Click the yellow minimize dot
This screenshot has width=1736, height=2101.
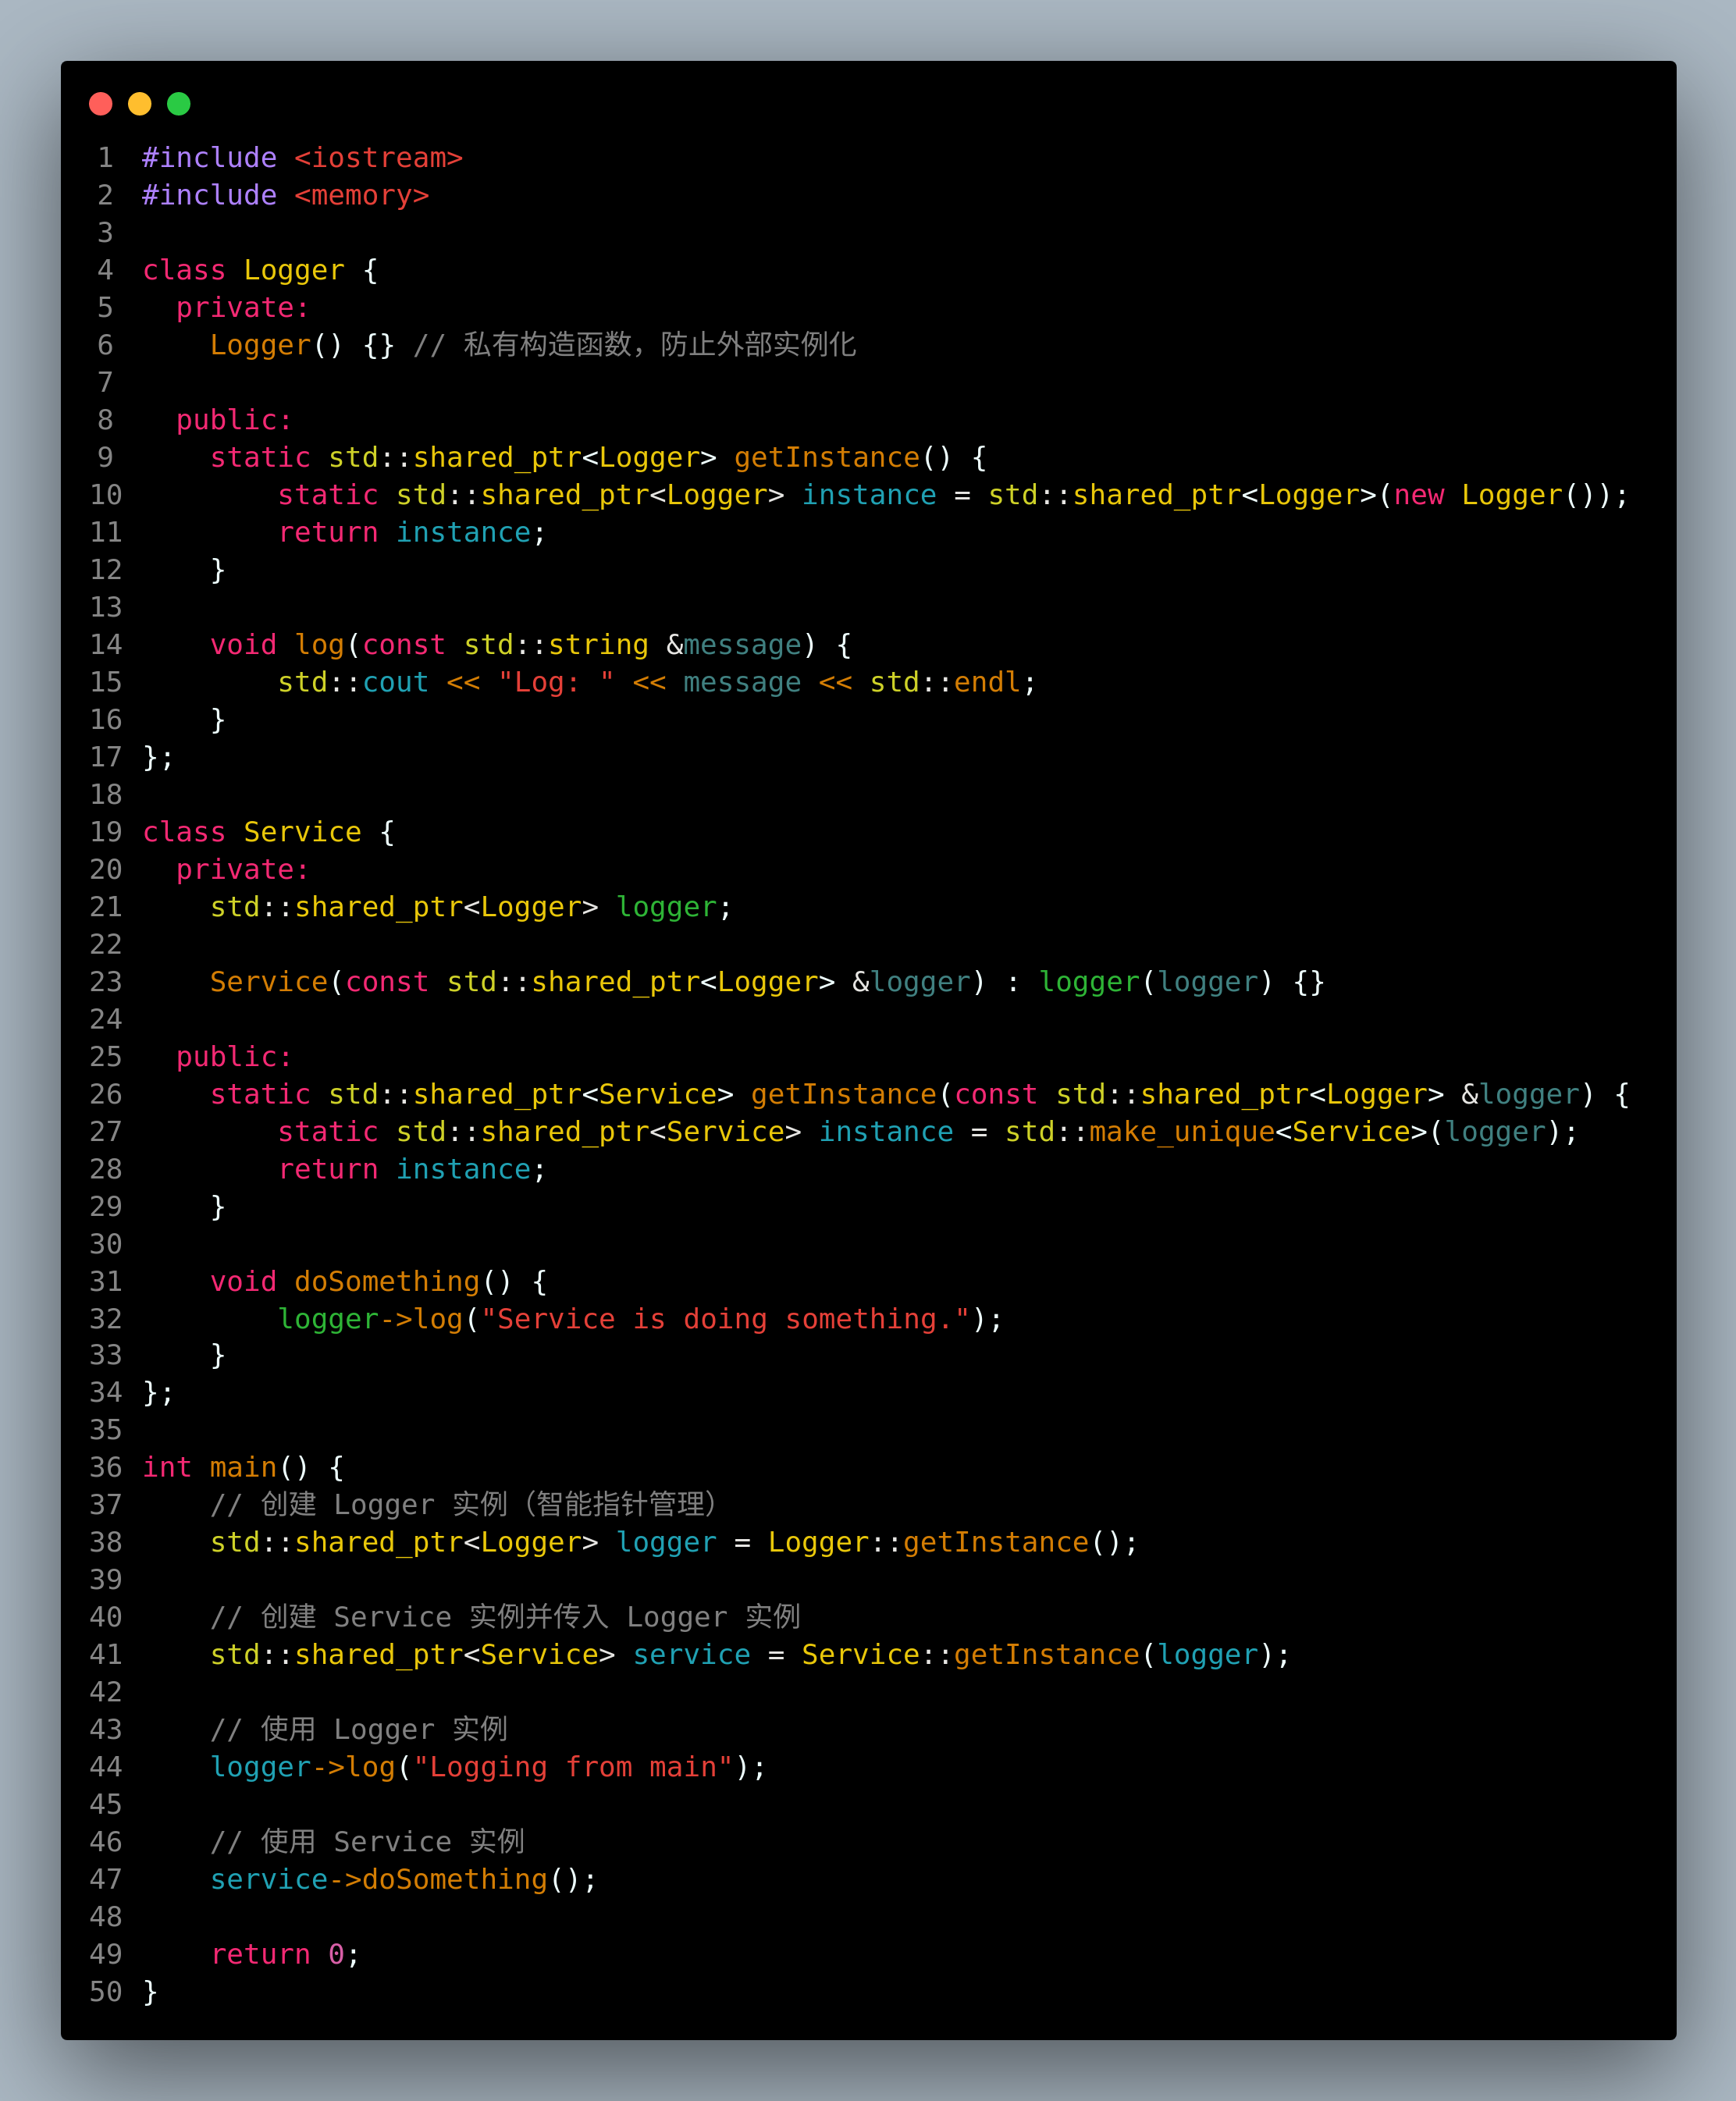[x=140, y=104]
